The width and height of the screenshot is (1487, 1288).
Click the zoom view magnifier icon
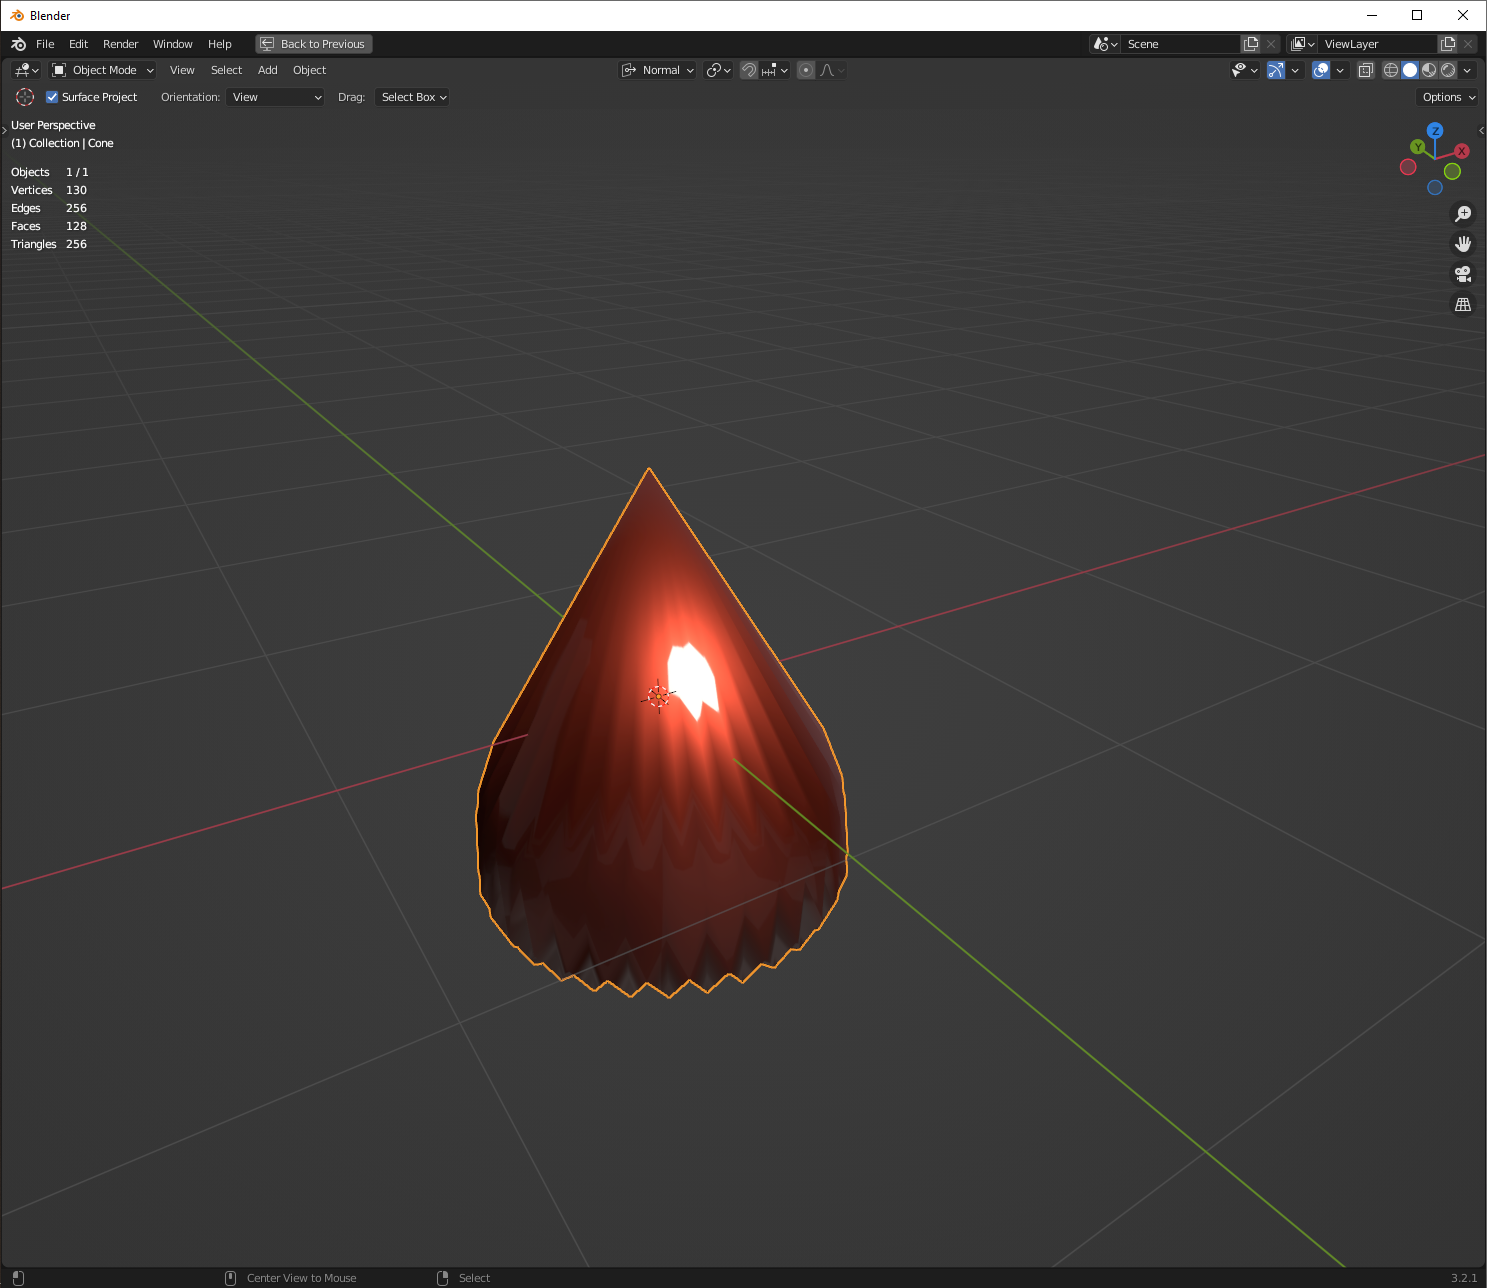pos(1463,214)
